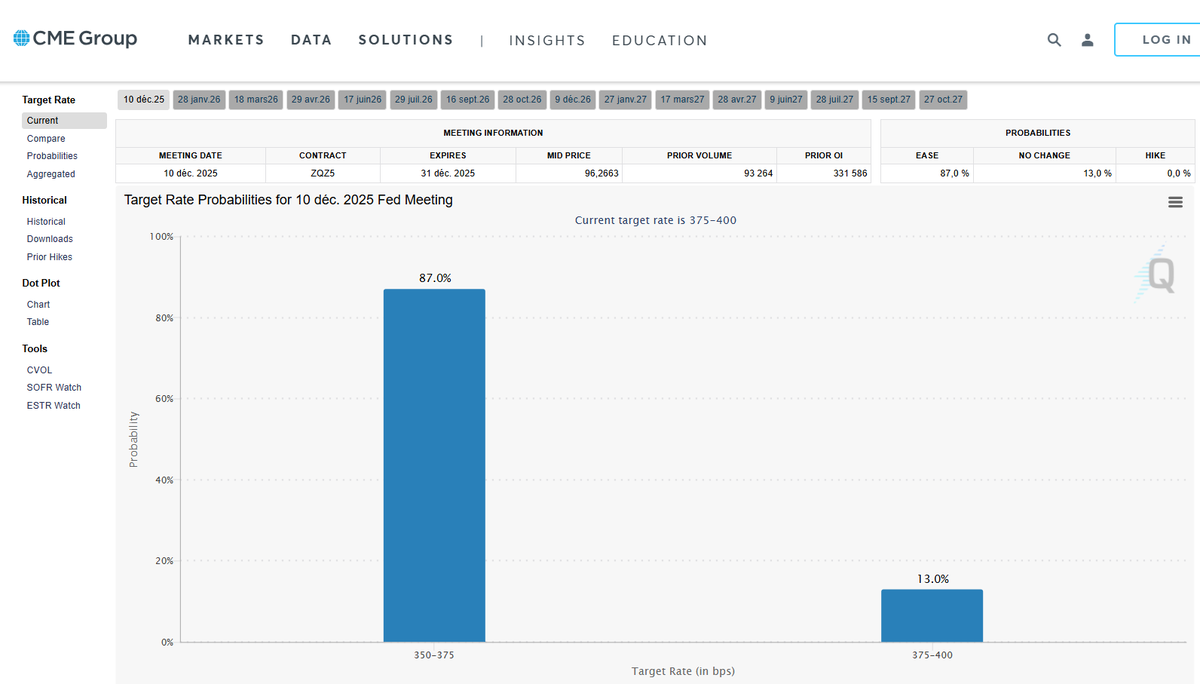The image size is (1200, 684).
Task: Open the search magnifier icon
Action: [1054, 40]
